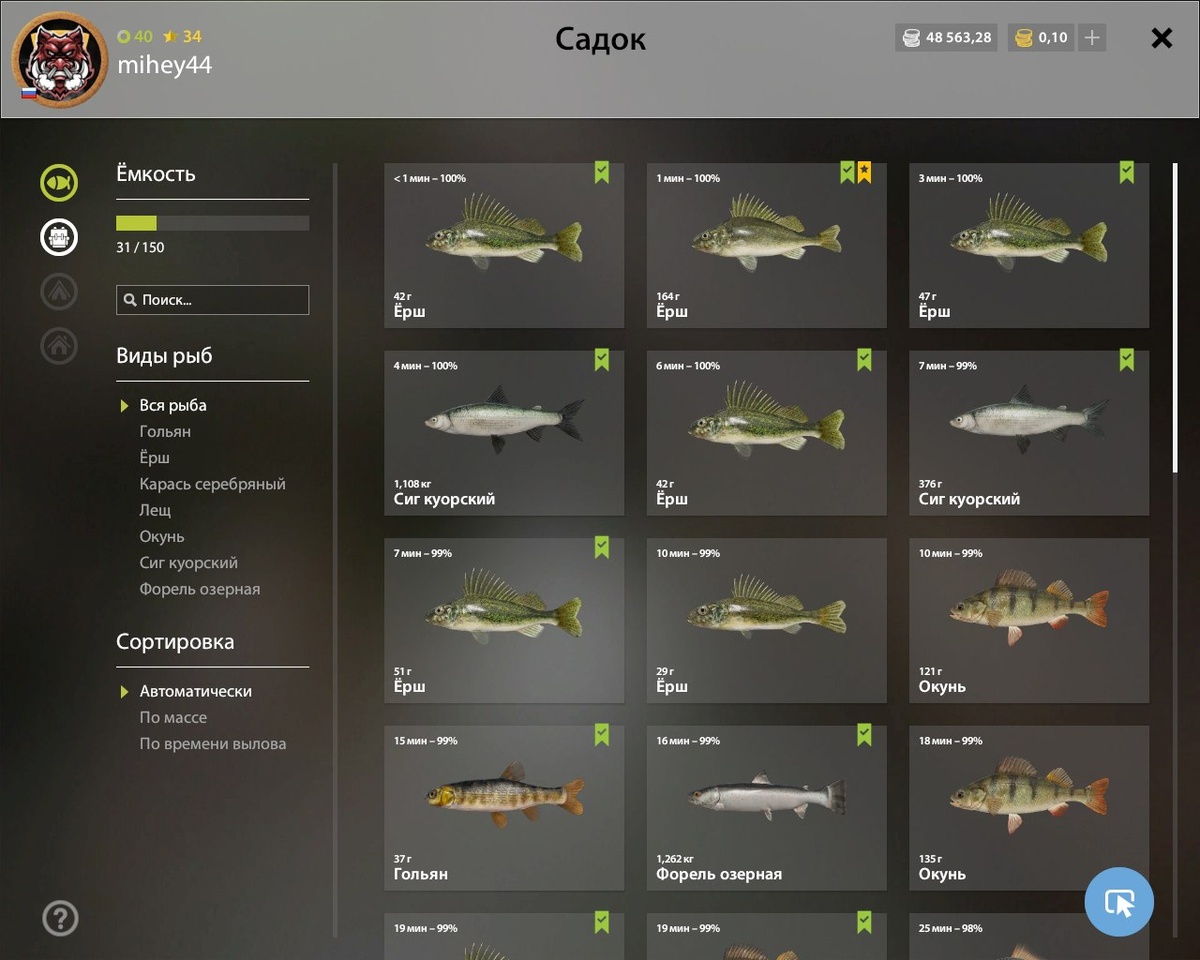
Task: Filter by Карась серебряный species
Action: coord(213,483)
